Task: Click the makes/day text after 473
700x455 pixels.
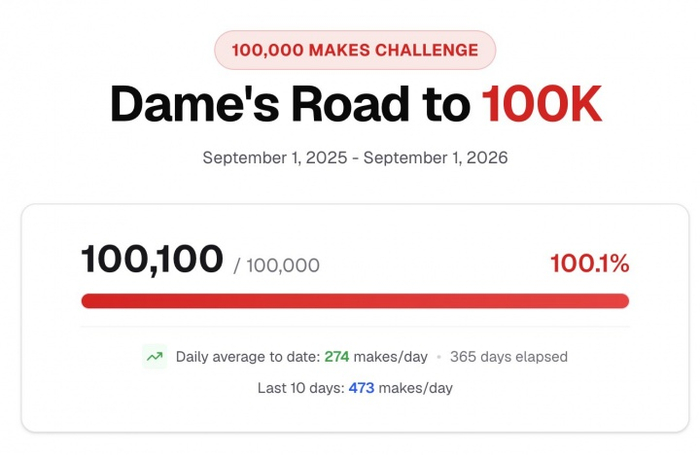Action: (x=416, y=388)
